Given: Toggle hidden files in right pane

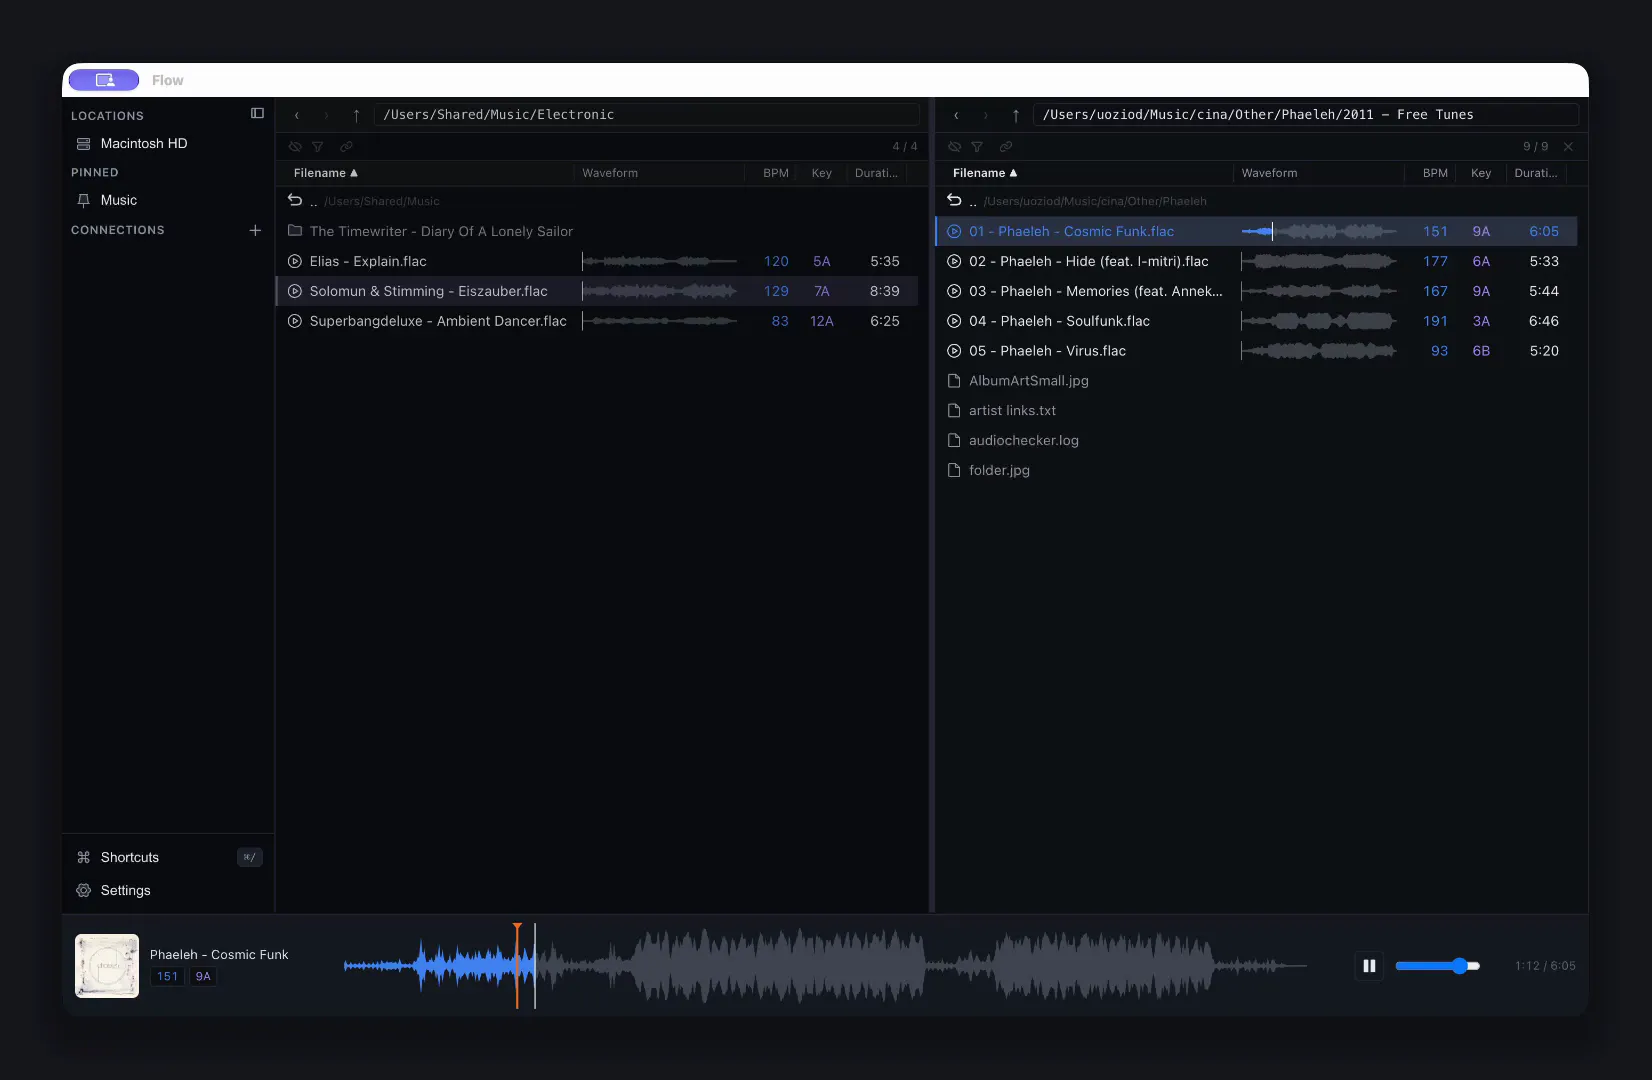Looking at the screenshot, I should (x=955, y=147).
